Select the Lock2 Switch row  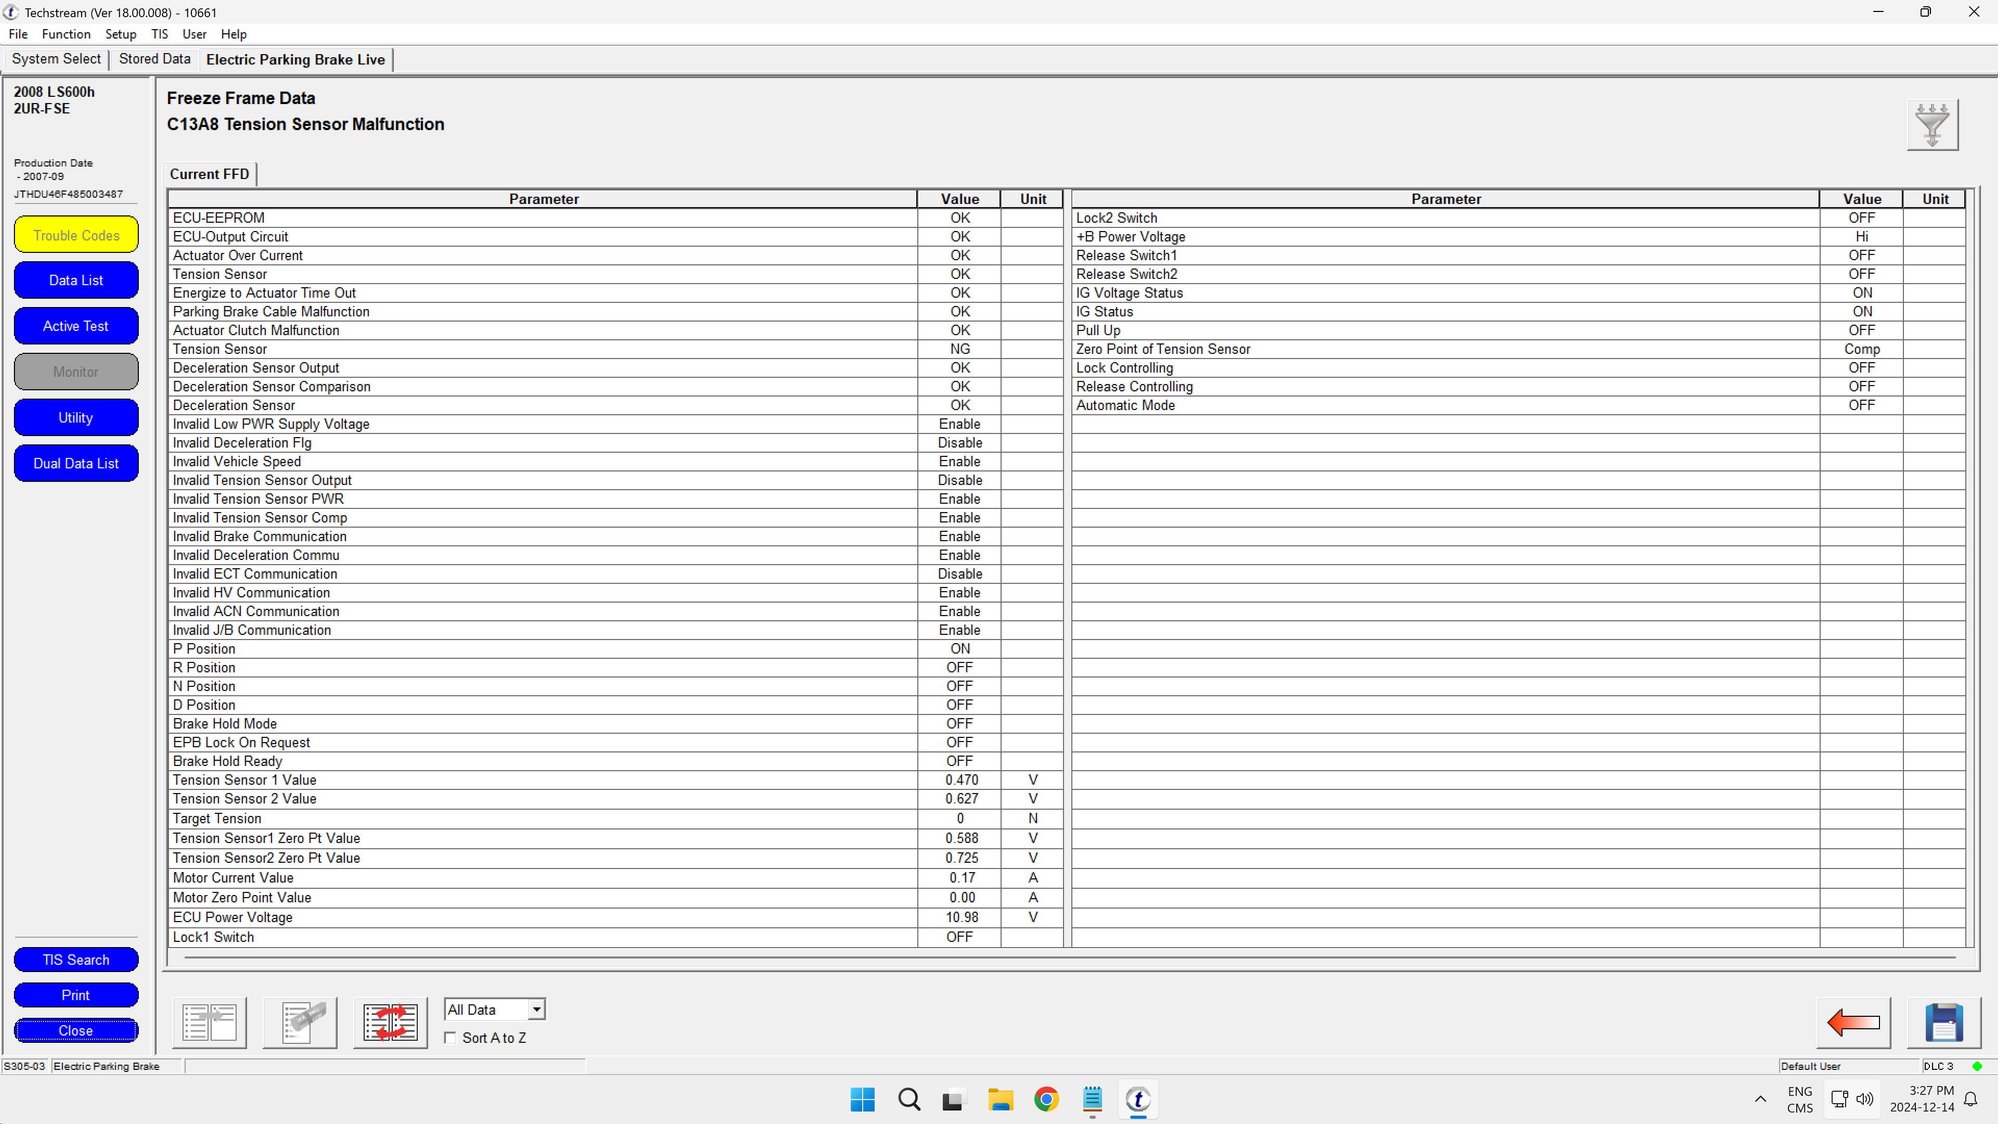pos(1519,218)
